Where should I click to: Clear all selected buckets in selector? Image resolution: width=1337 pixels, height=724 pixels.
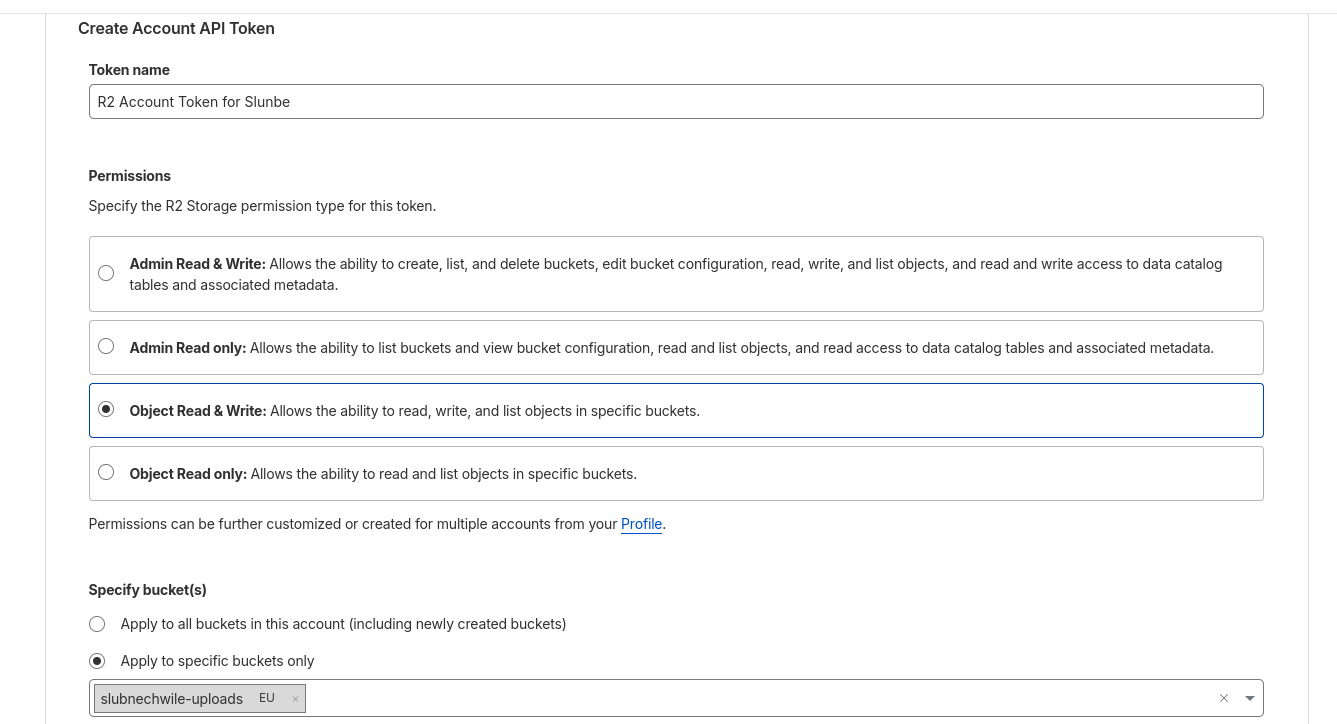pyautogui.click(x=1223, y=698)
